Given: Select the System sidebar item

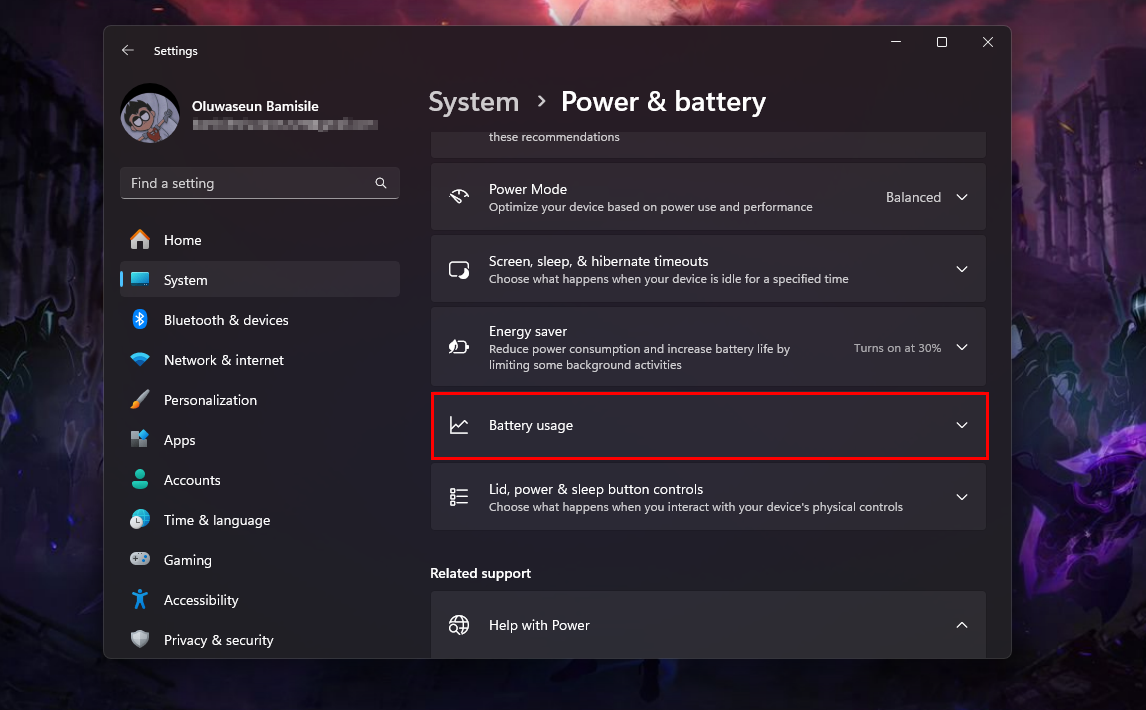Looking at the screenshot, I should click(x=259, y=280).
